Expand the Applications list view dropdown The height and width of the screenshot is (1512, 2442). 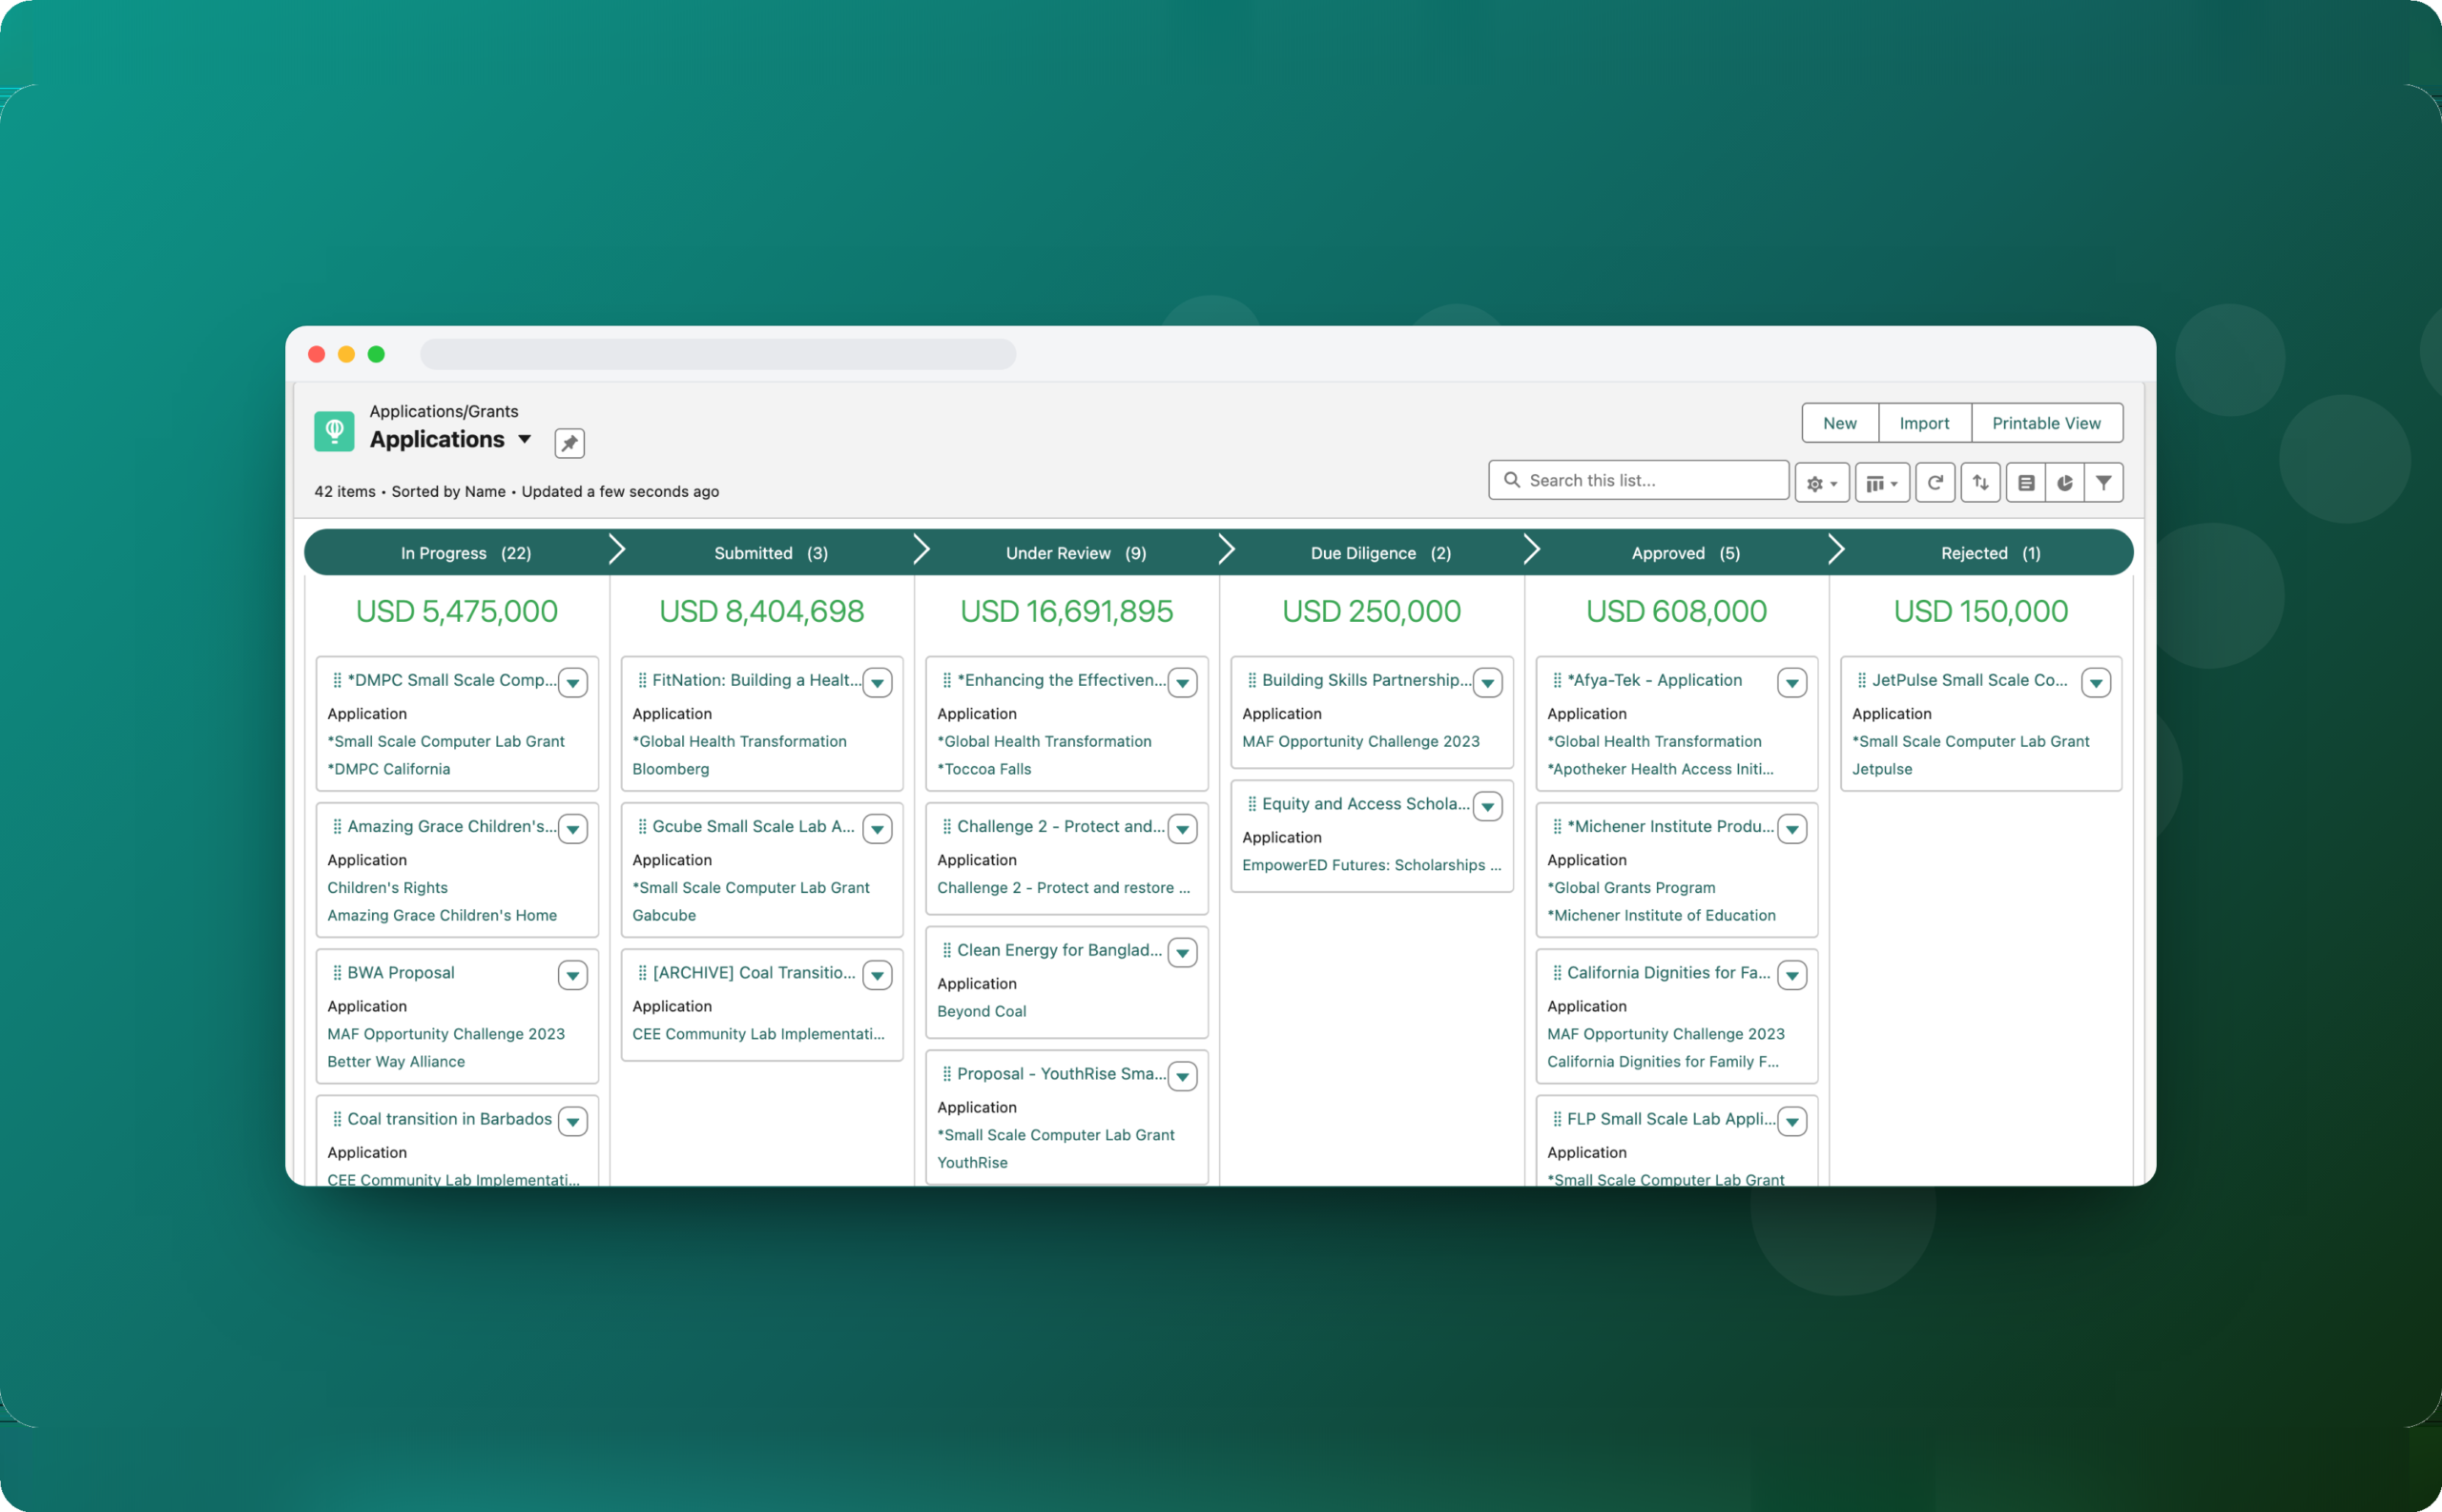pos(524,439)
